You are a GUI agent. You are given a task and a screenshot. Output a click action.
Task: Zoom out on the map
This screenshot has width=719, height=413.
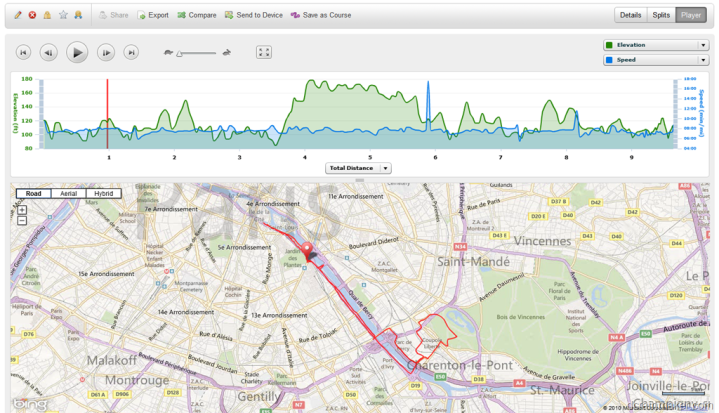click(x=22, y=220)
